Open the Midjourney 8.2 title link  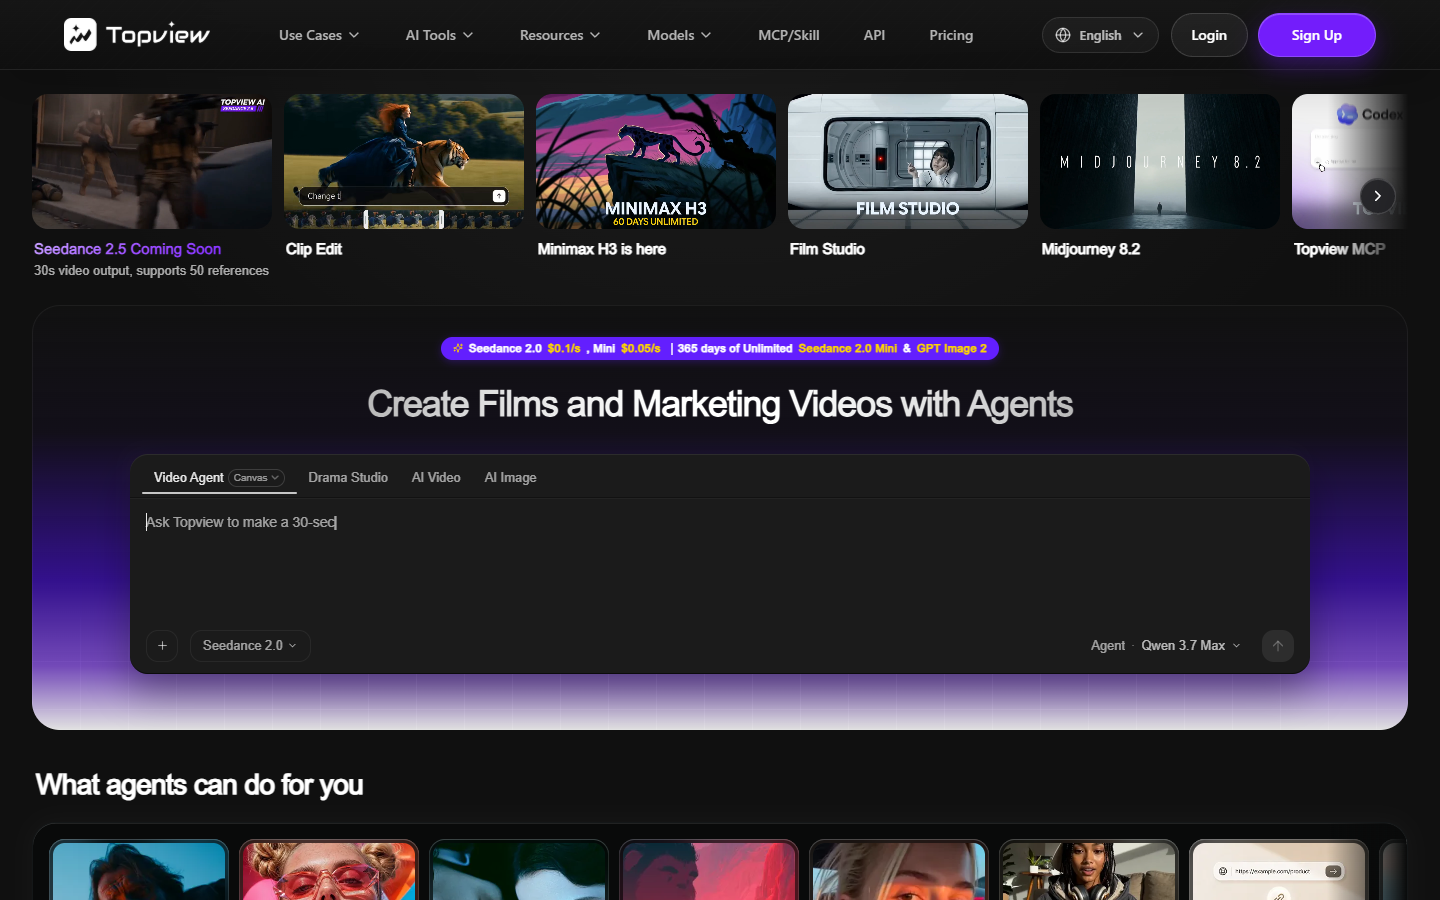[1090, 249]
